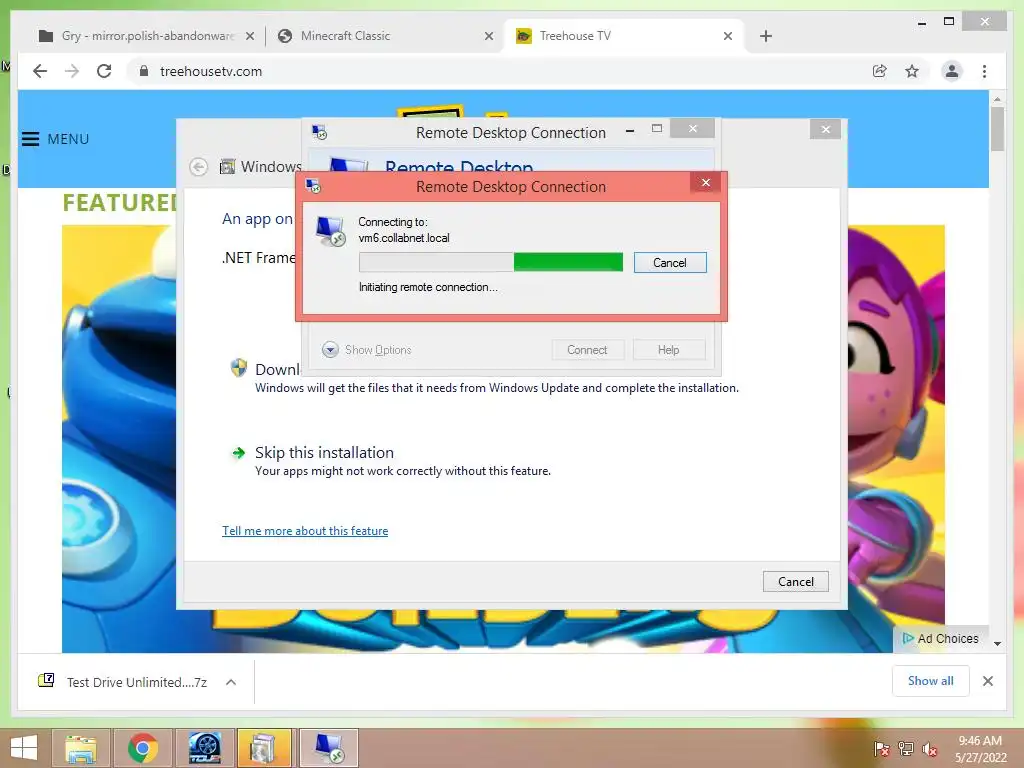1024x768 pixels.
Task: Click Show all downloads
Action: (931, 681)
